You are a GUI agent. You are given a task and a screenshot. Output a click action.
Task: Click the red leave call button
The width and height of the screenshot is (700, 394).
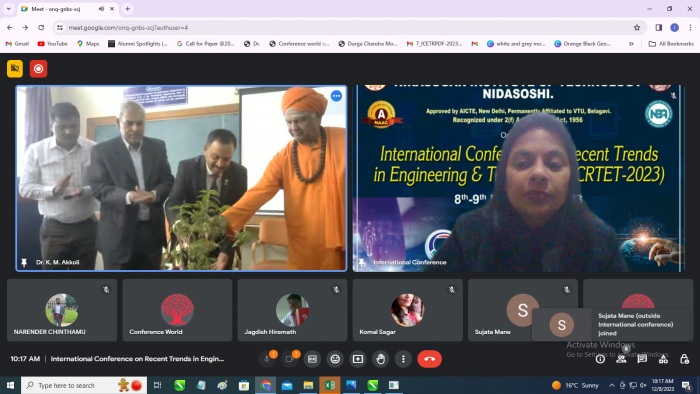click(429, 359)
